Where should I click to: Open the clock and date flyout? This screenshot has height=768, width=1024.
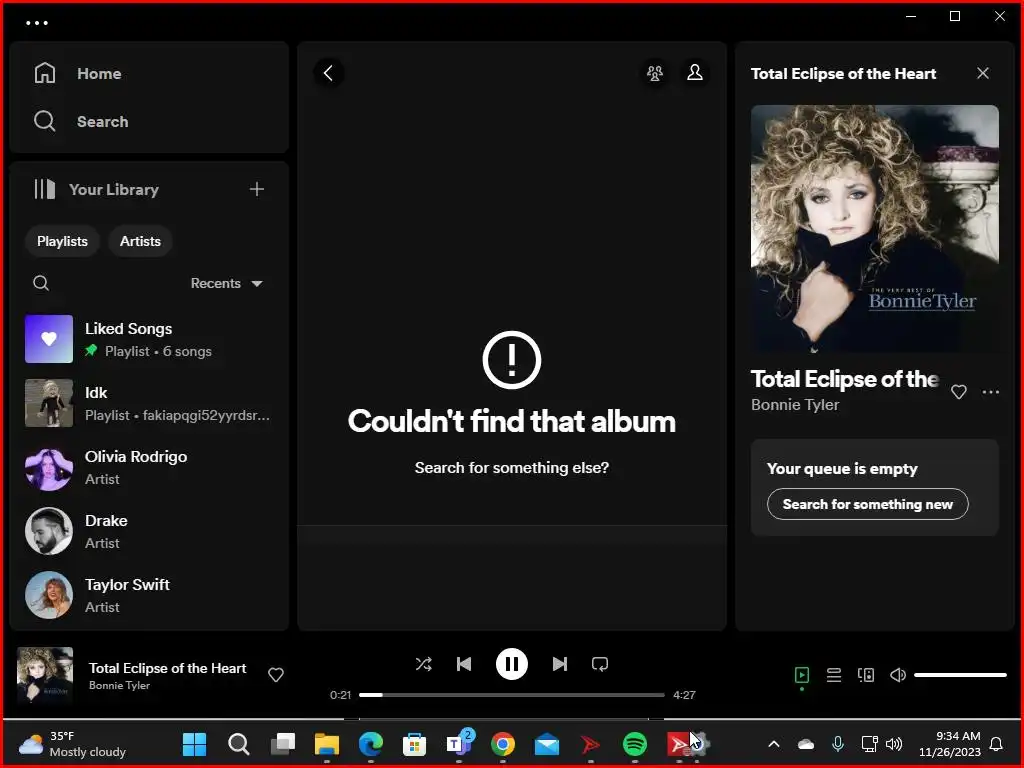pyautogui.click(x=950, y=744)
